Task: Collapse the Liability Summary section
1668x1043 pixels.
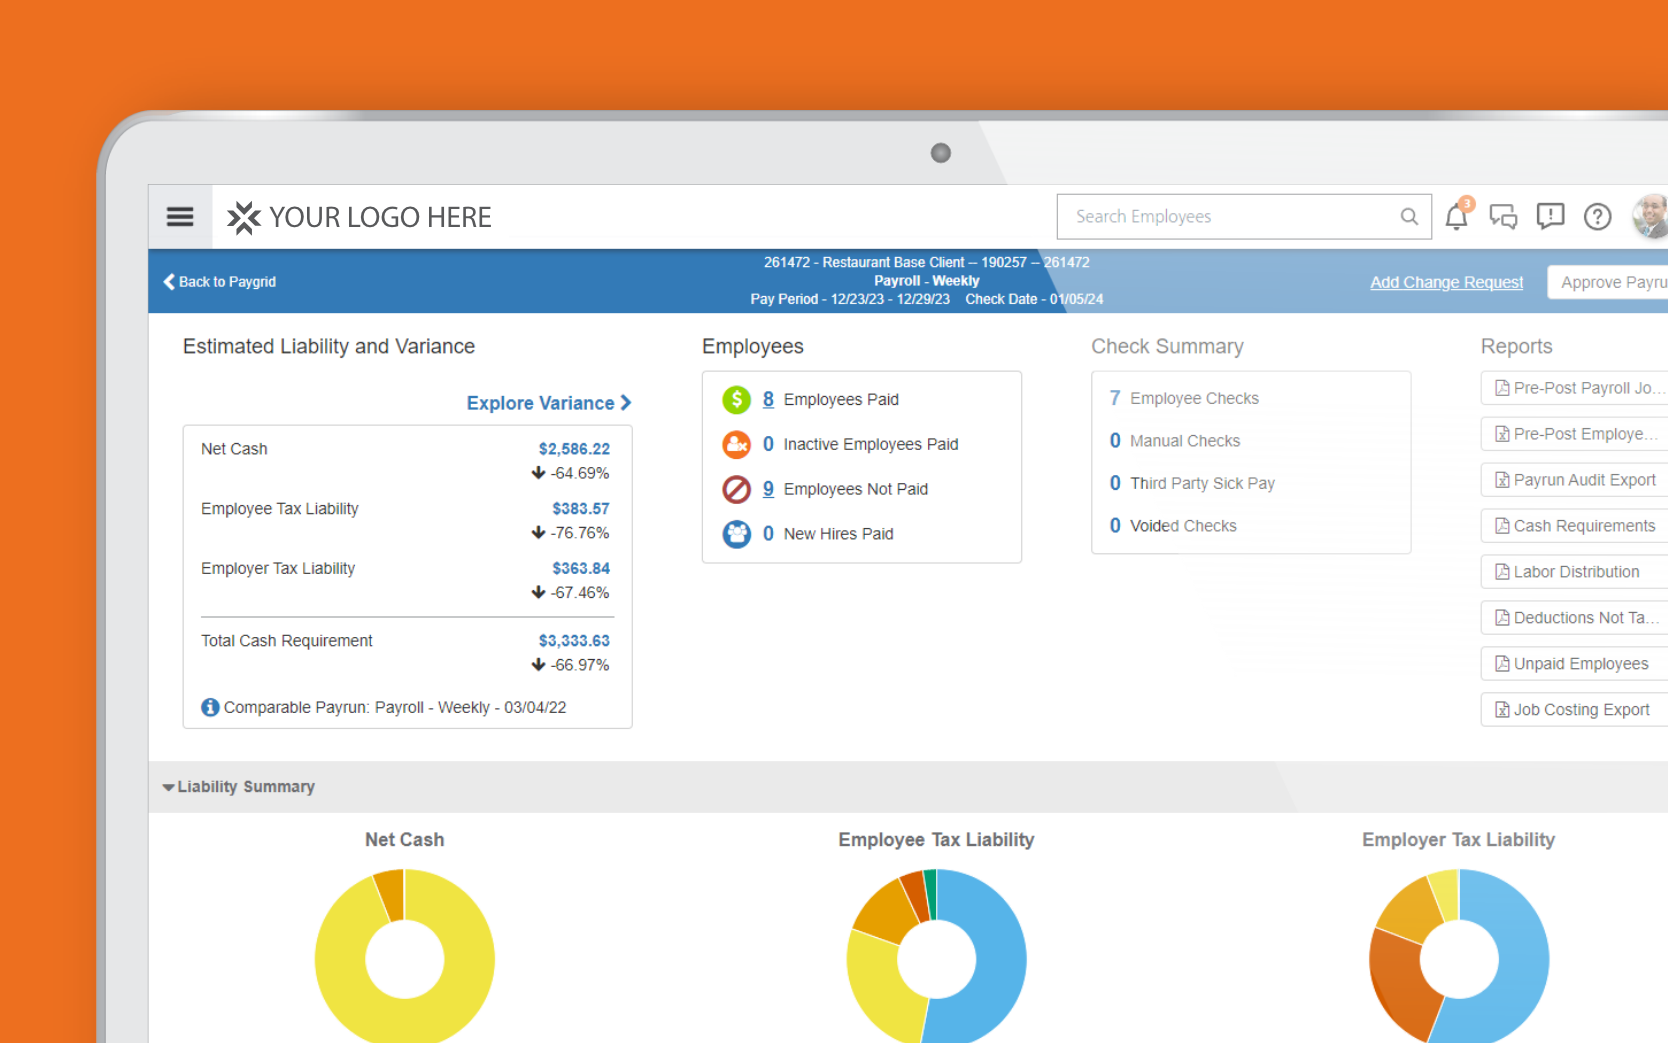Action: click(x=239, y=787)
